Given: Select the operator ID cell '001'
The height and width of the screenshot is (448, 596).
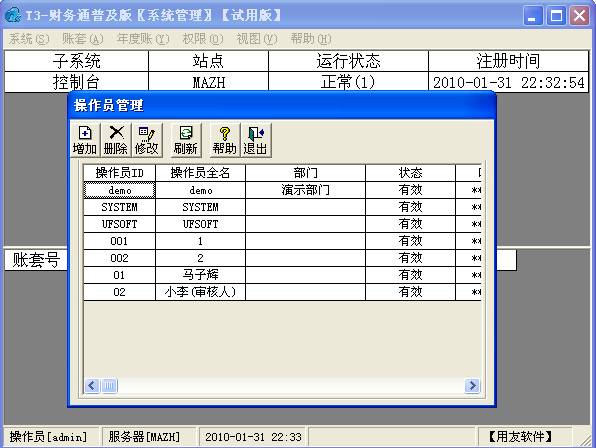Looking at the screenshot, I should pos(119,241).
